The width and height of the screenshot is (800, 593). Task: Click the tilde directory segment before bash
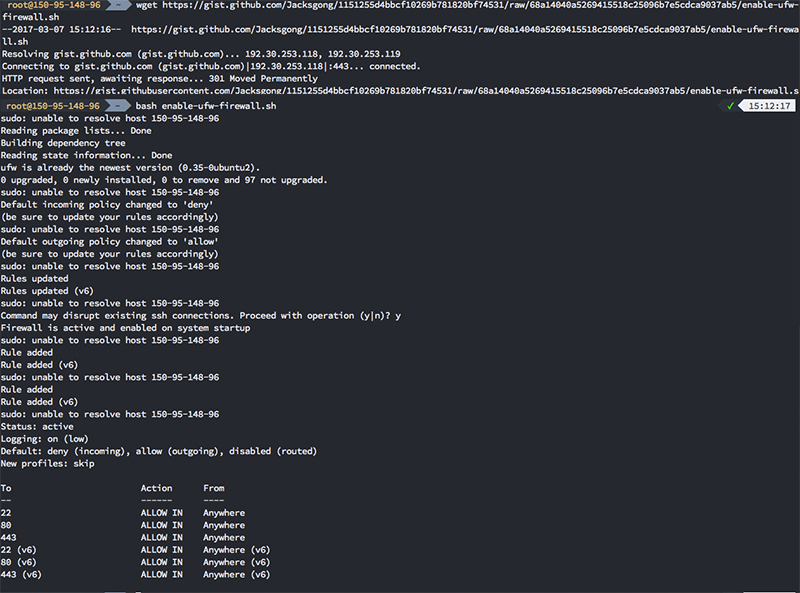(x=118, y=106)
